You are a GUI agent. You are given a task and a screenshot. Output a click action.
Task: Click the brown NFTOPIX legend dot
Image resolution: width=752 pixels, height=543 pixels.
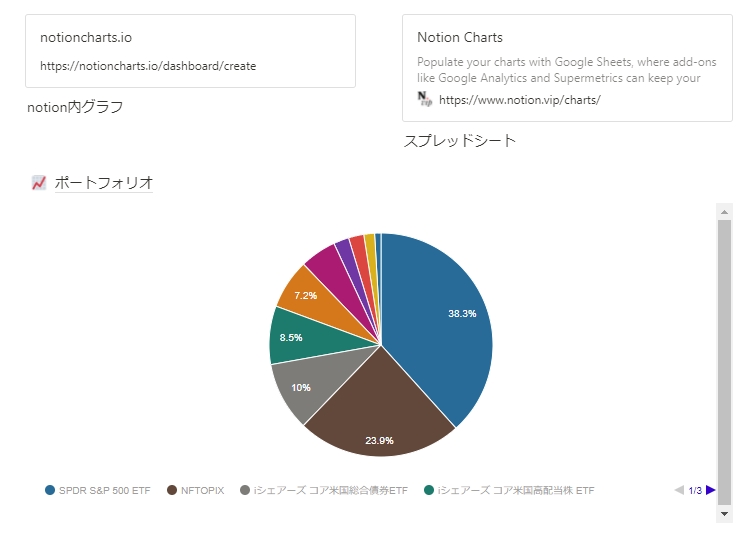point(172,490)
